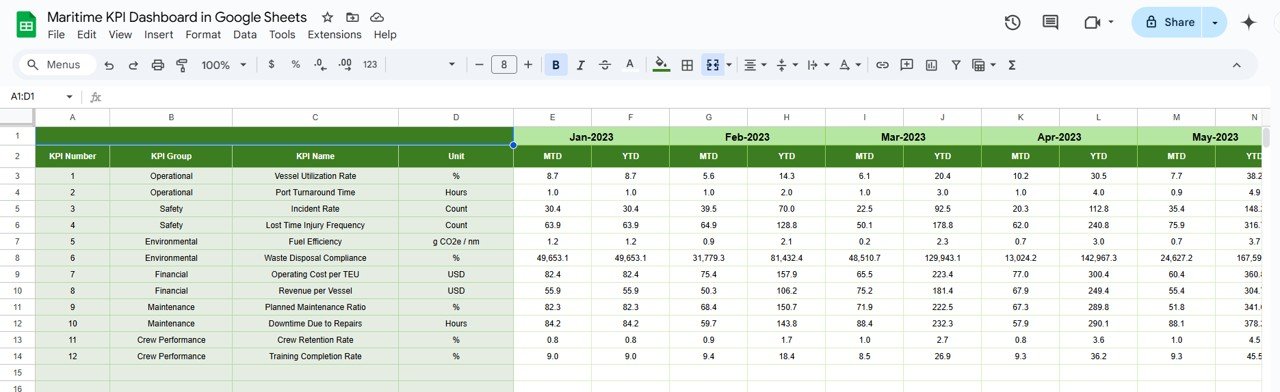Click the font size input field
The height and width of the screenshot is (392, 1280).
[503, 65]
